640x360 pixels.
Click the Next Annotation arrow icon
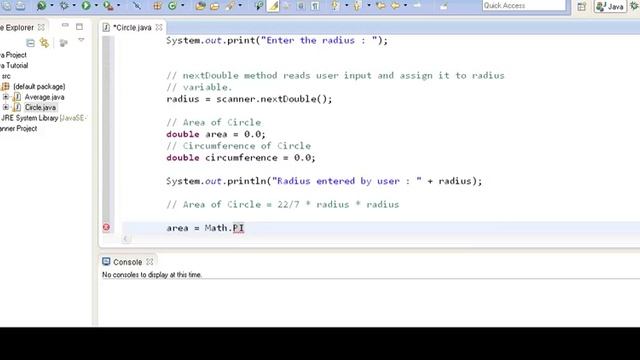point(335,5)
